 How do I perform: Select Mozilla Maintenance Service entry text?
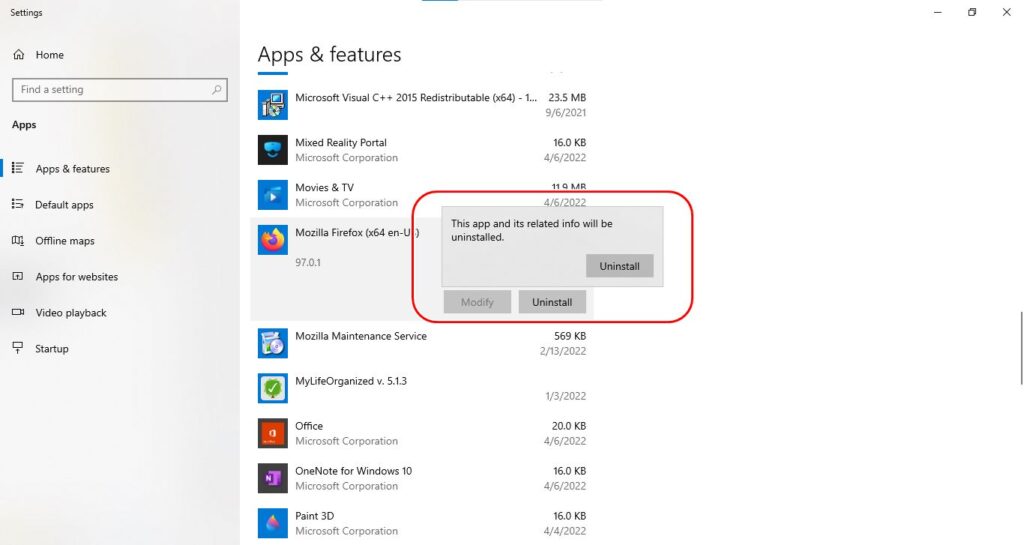coord(360,335)
